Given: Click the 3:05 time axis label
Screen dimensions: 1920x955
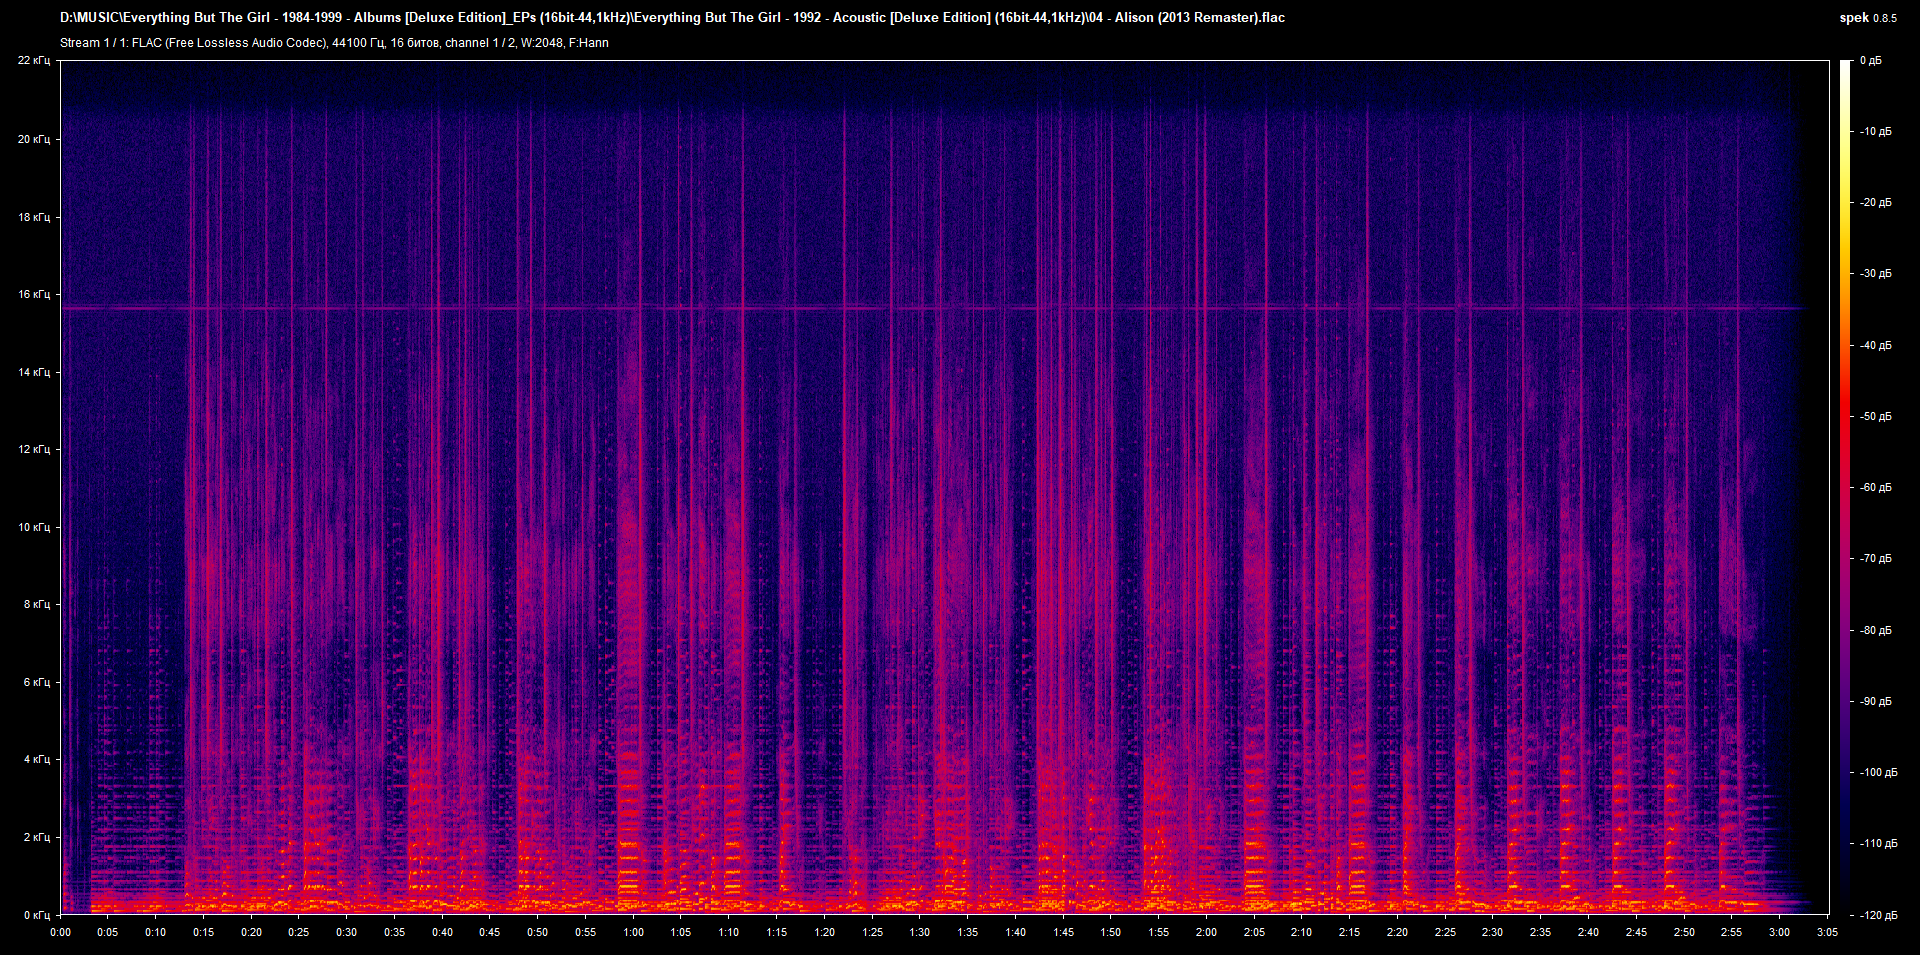Looking at the screenshot, I should (1827, 932).
